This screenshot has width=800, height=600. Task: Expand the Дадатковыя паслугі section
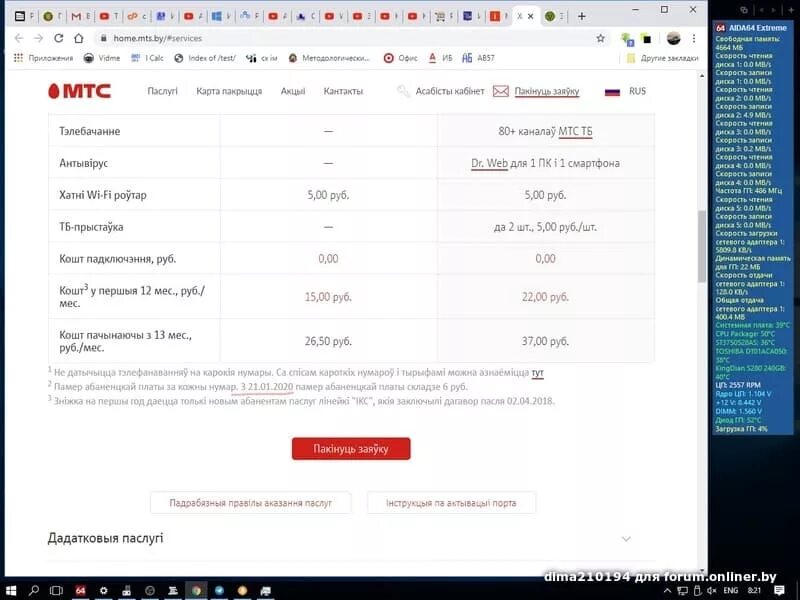pos(626,539)
